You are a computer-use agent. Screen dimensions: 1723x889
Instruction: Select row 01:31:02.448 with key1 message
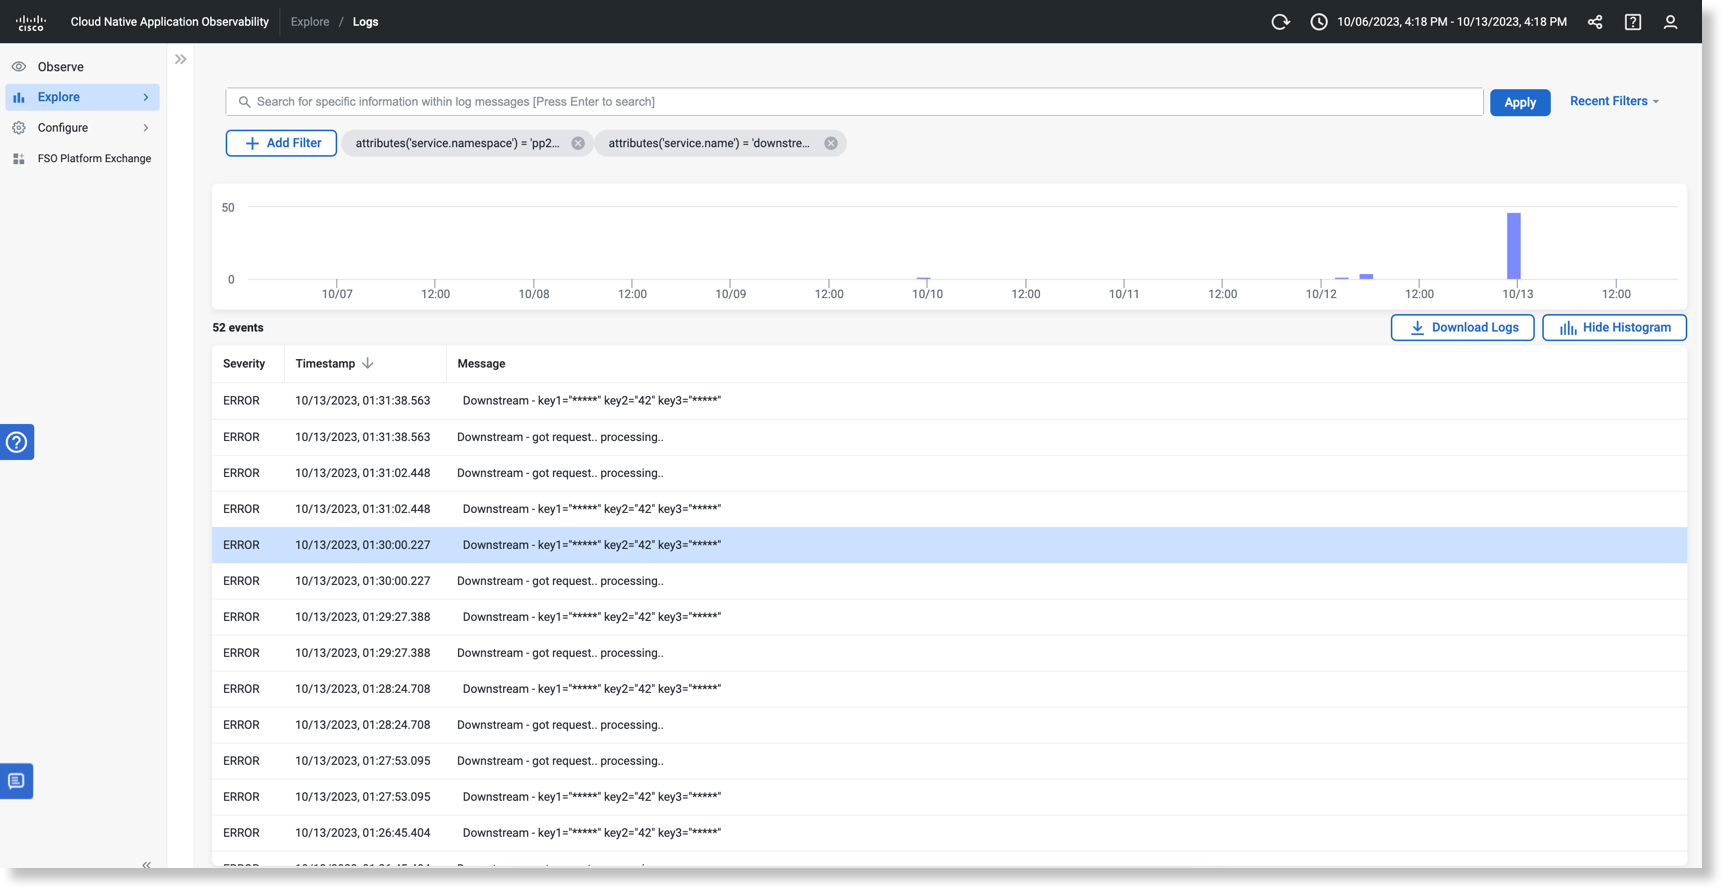[x=949, y=509]
